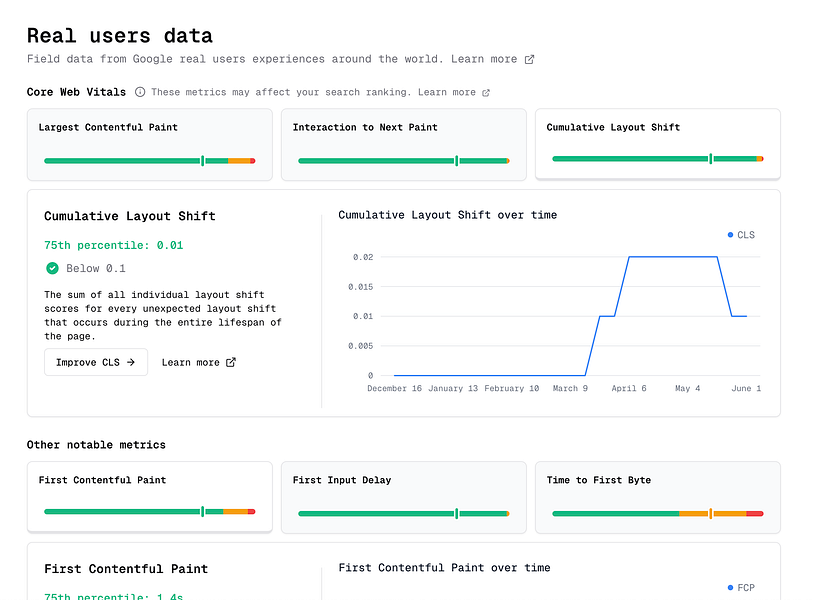Toggle the CLS legend dot in chart

click(731, 235)
